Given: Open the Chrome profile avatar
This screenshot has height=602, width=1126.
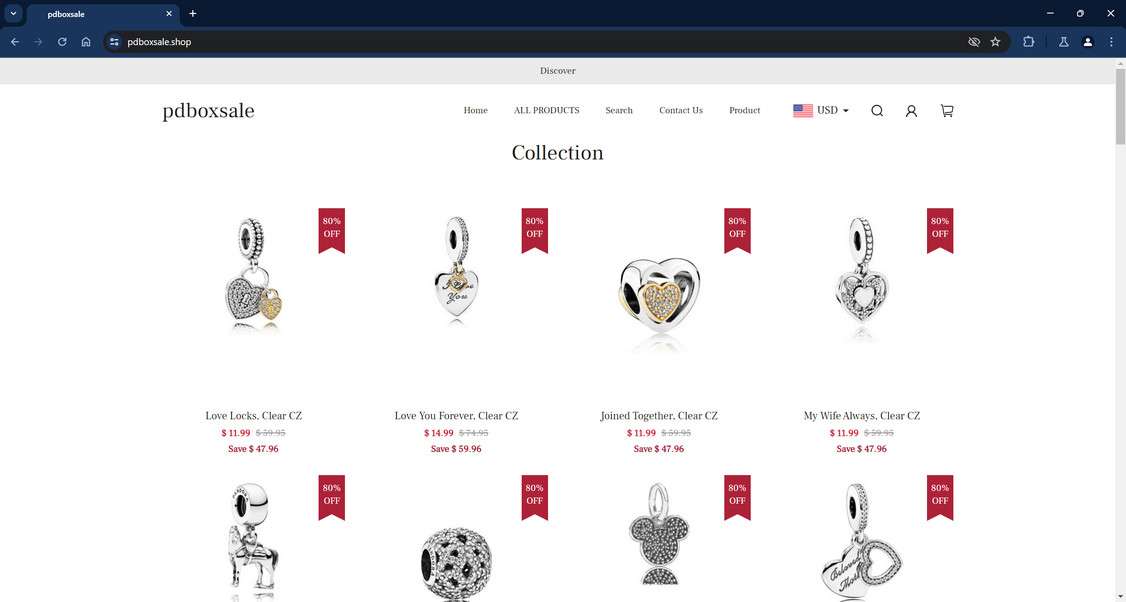Looking at the screenshot, I should pyautogui.click(x=1088, y=42).
